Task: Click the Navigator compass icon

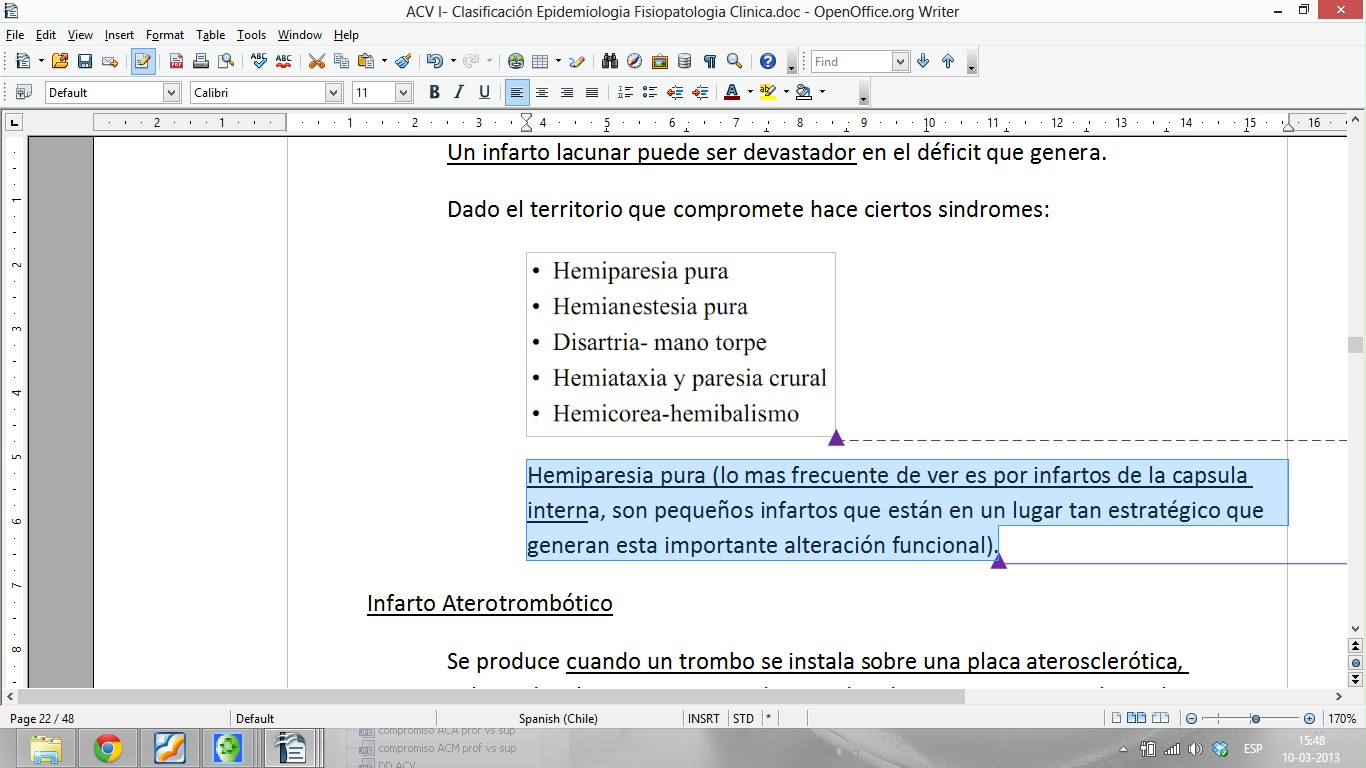Action: point(634,61)
